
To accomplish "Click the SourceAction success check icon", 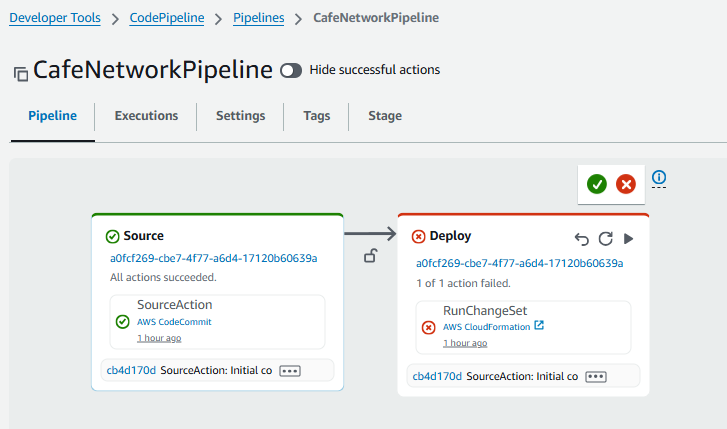I will (x=122, y=321).
